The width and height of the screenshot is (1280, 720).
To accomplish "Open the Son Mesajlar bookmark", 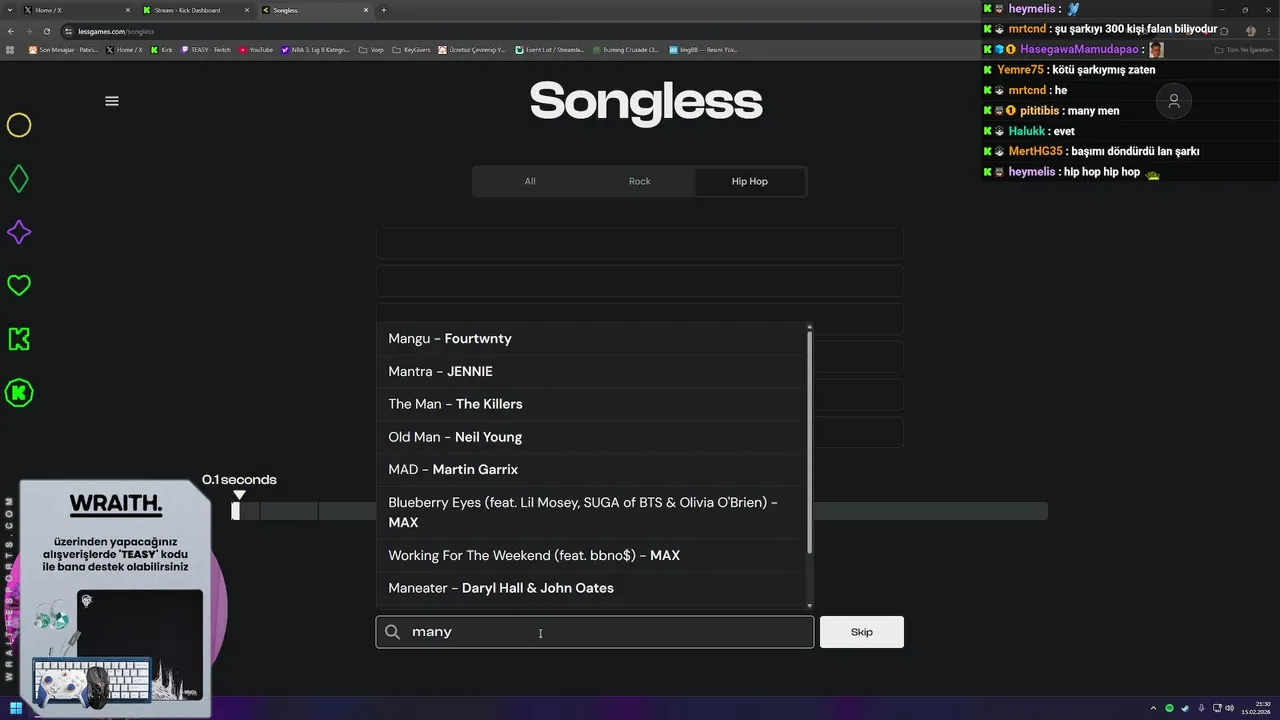I will coord(63,49).
